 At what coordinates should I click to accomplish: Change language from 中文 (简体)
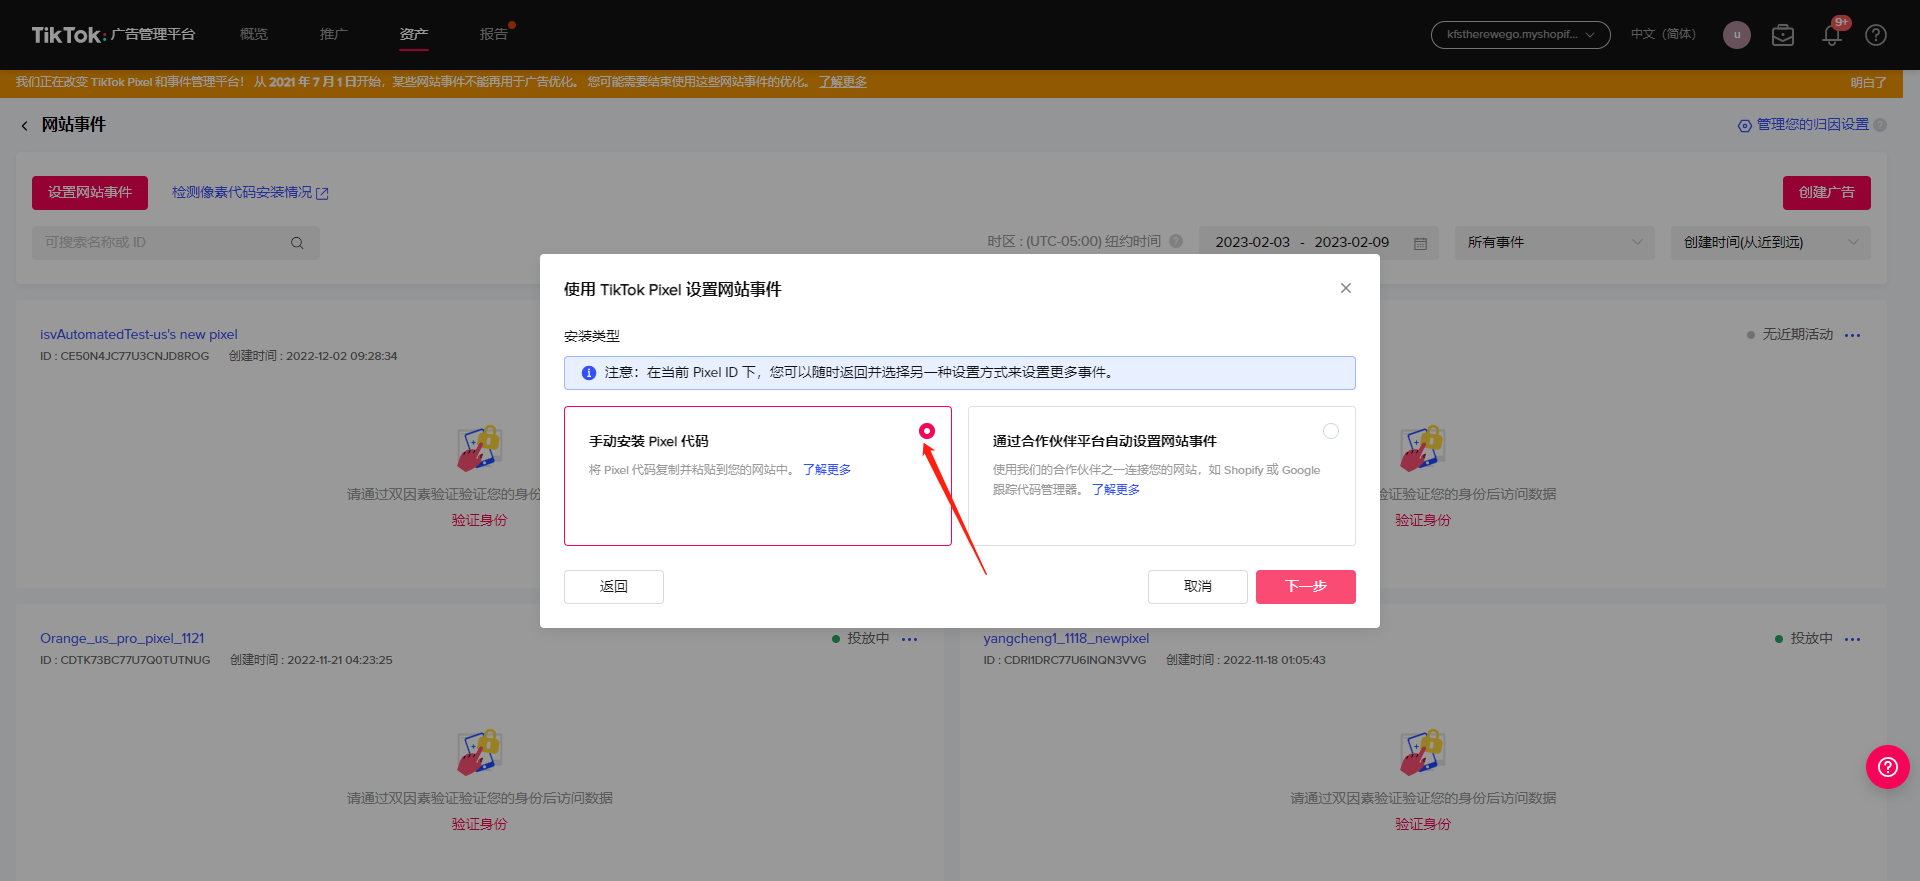(x=1663, y=34)
